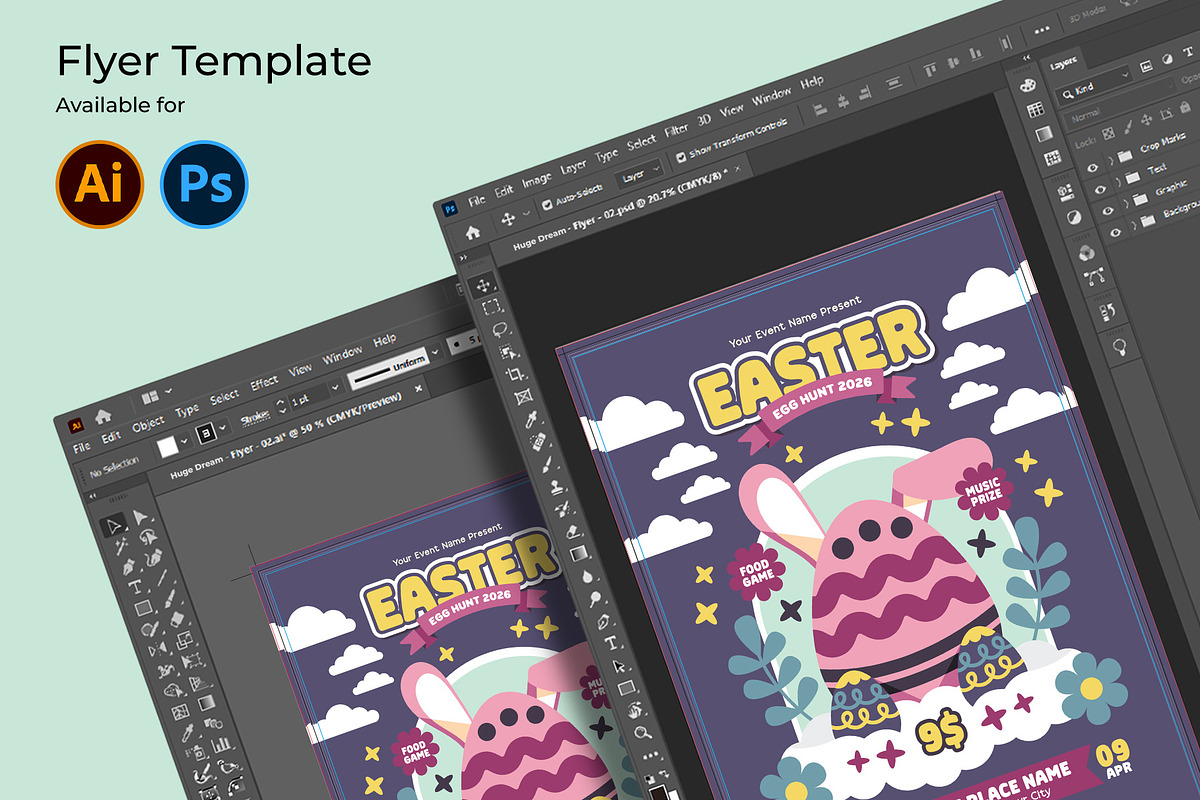Open the Learn lightbulb panel icon in Photoshop

[1121, 346]
